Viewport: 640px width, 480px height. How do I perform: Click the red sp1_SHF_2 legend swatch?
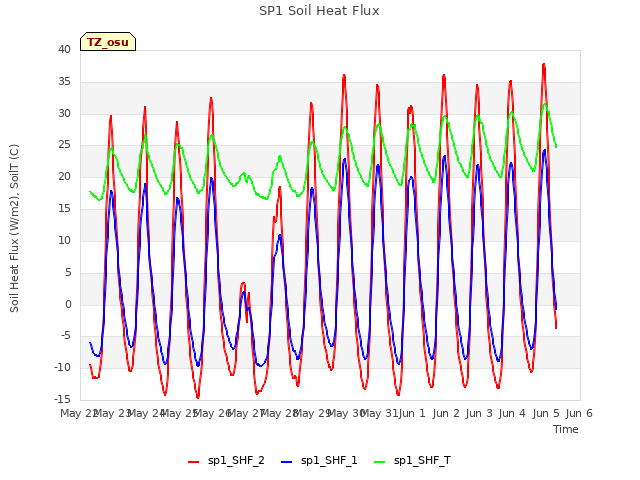tap(193, 462)
